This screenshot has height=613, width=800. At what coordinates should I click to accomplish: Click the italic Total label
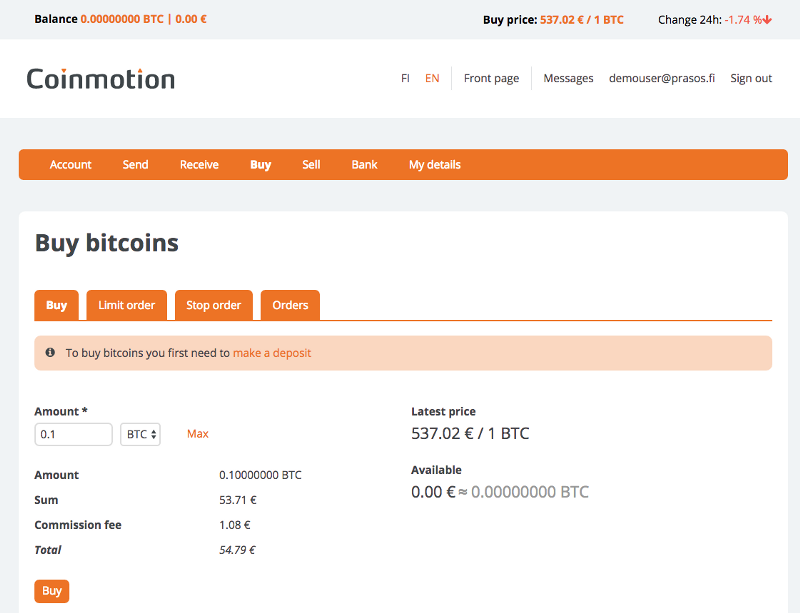click(x=47, y=550)
